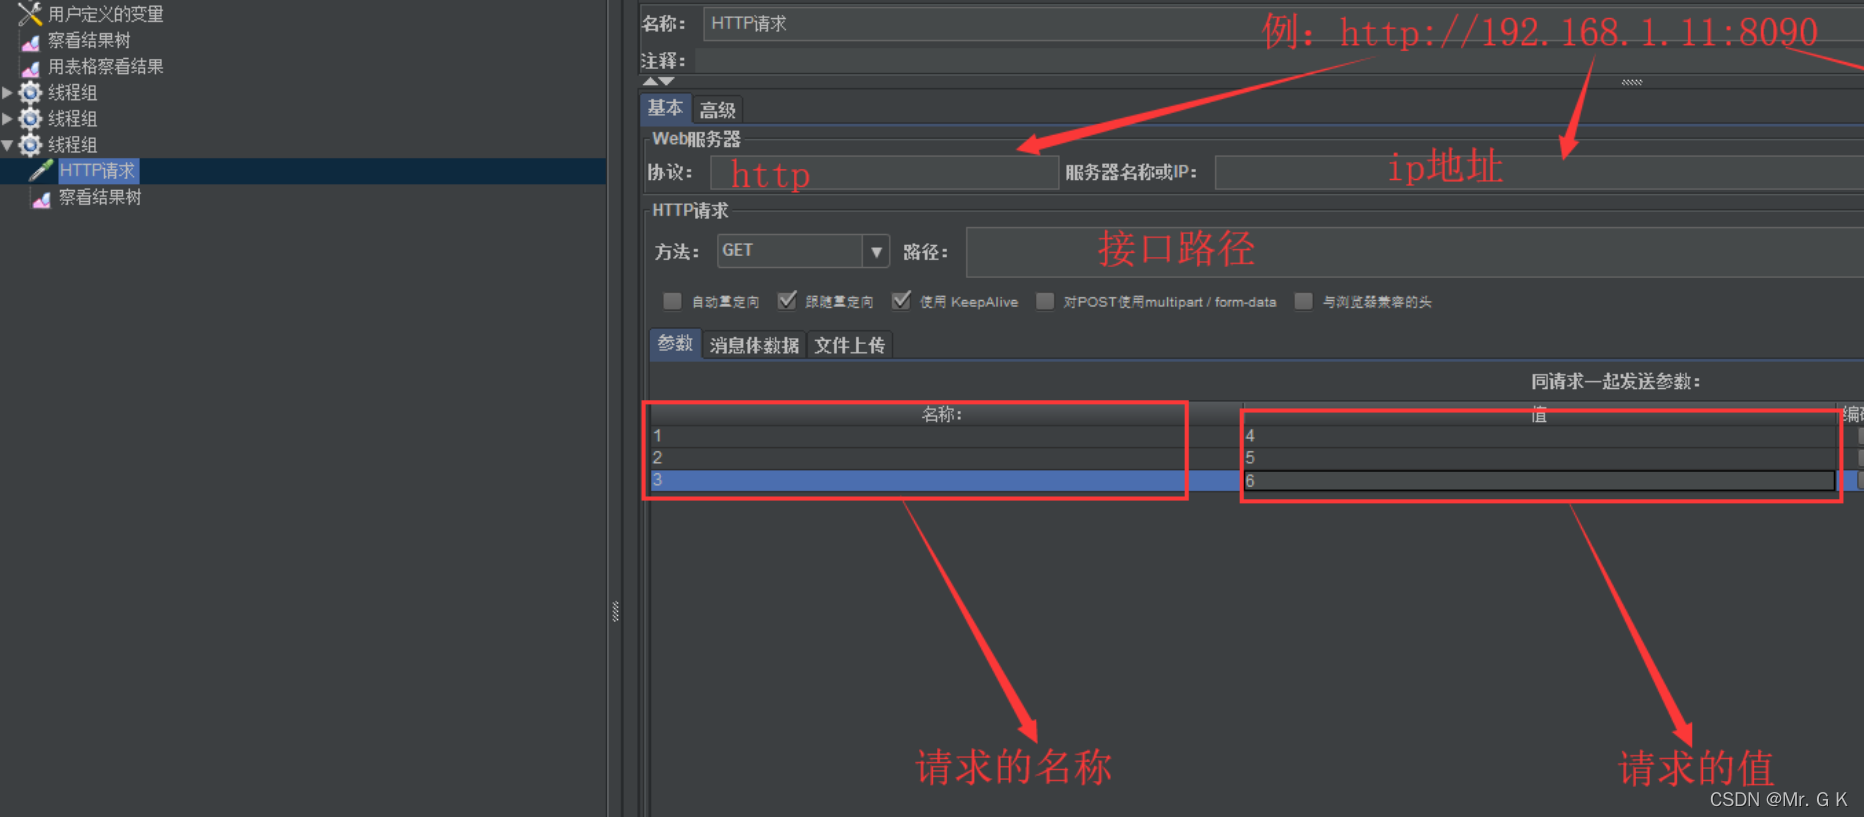1864x817 pixels.
Task: Switch to the 基本 tab
Action: point(665,108)
